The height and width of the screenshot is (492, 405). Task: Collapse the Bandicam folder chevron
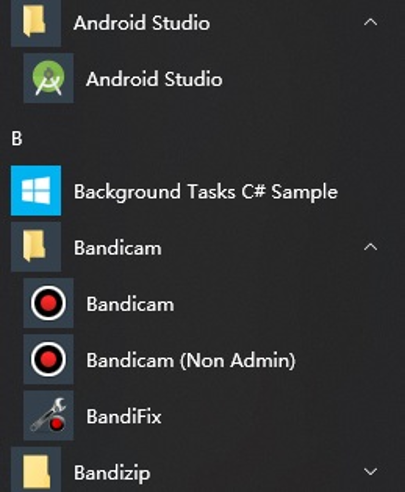tap(371, 247)
